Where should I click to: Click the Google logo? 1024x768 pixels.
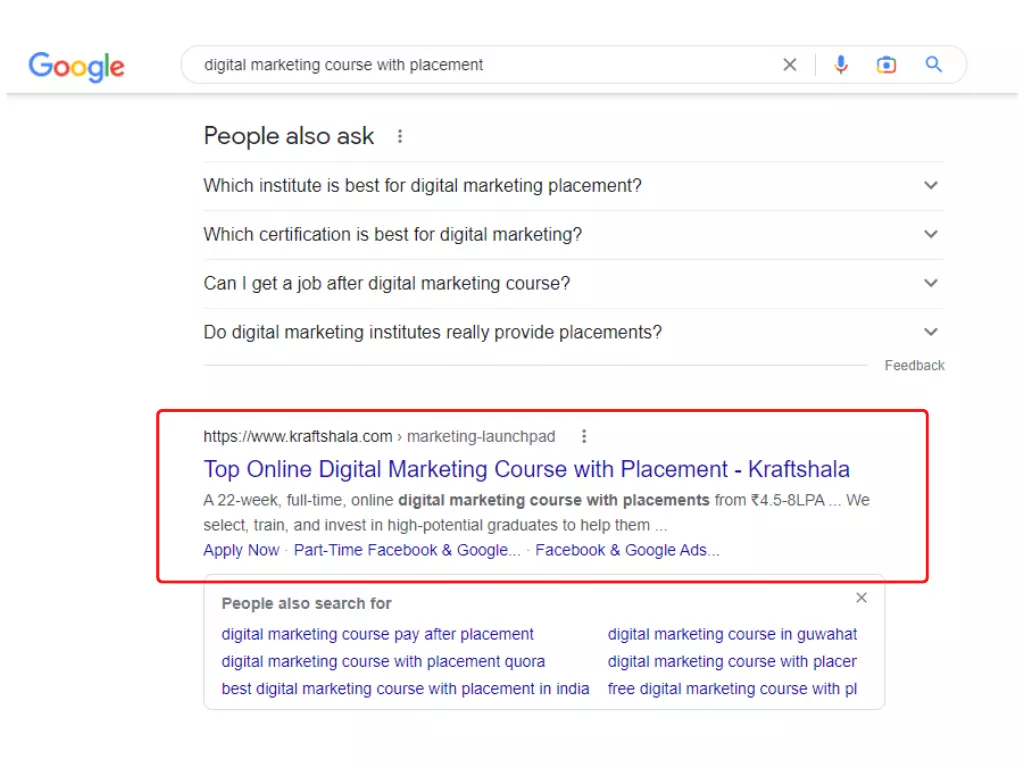[x=76, y=66]
